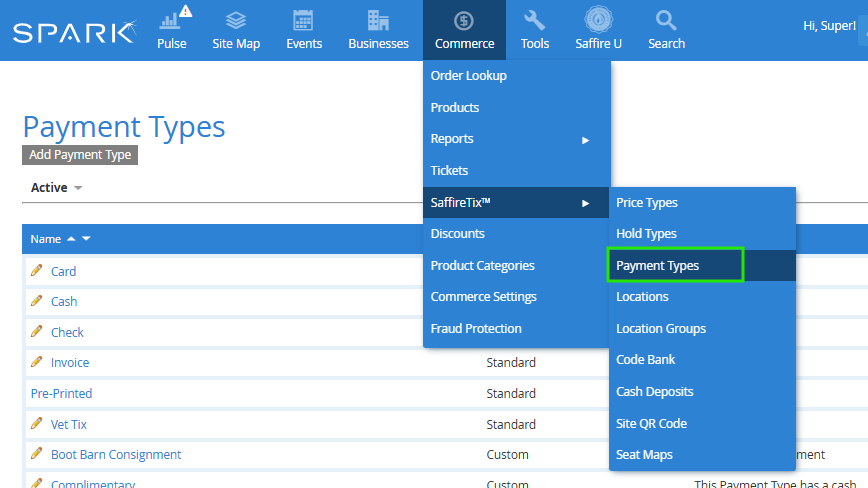Click the Pulse warning alert badge

tap(186, 11)
